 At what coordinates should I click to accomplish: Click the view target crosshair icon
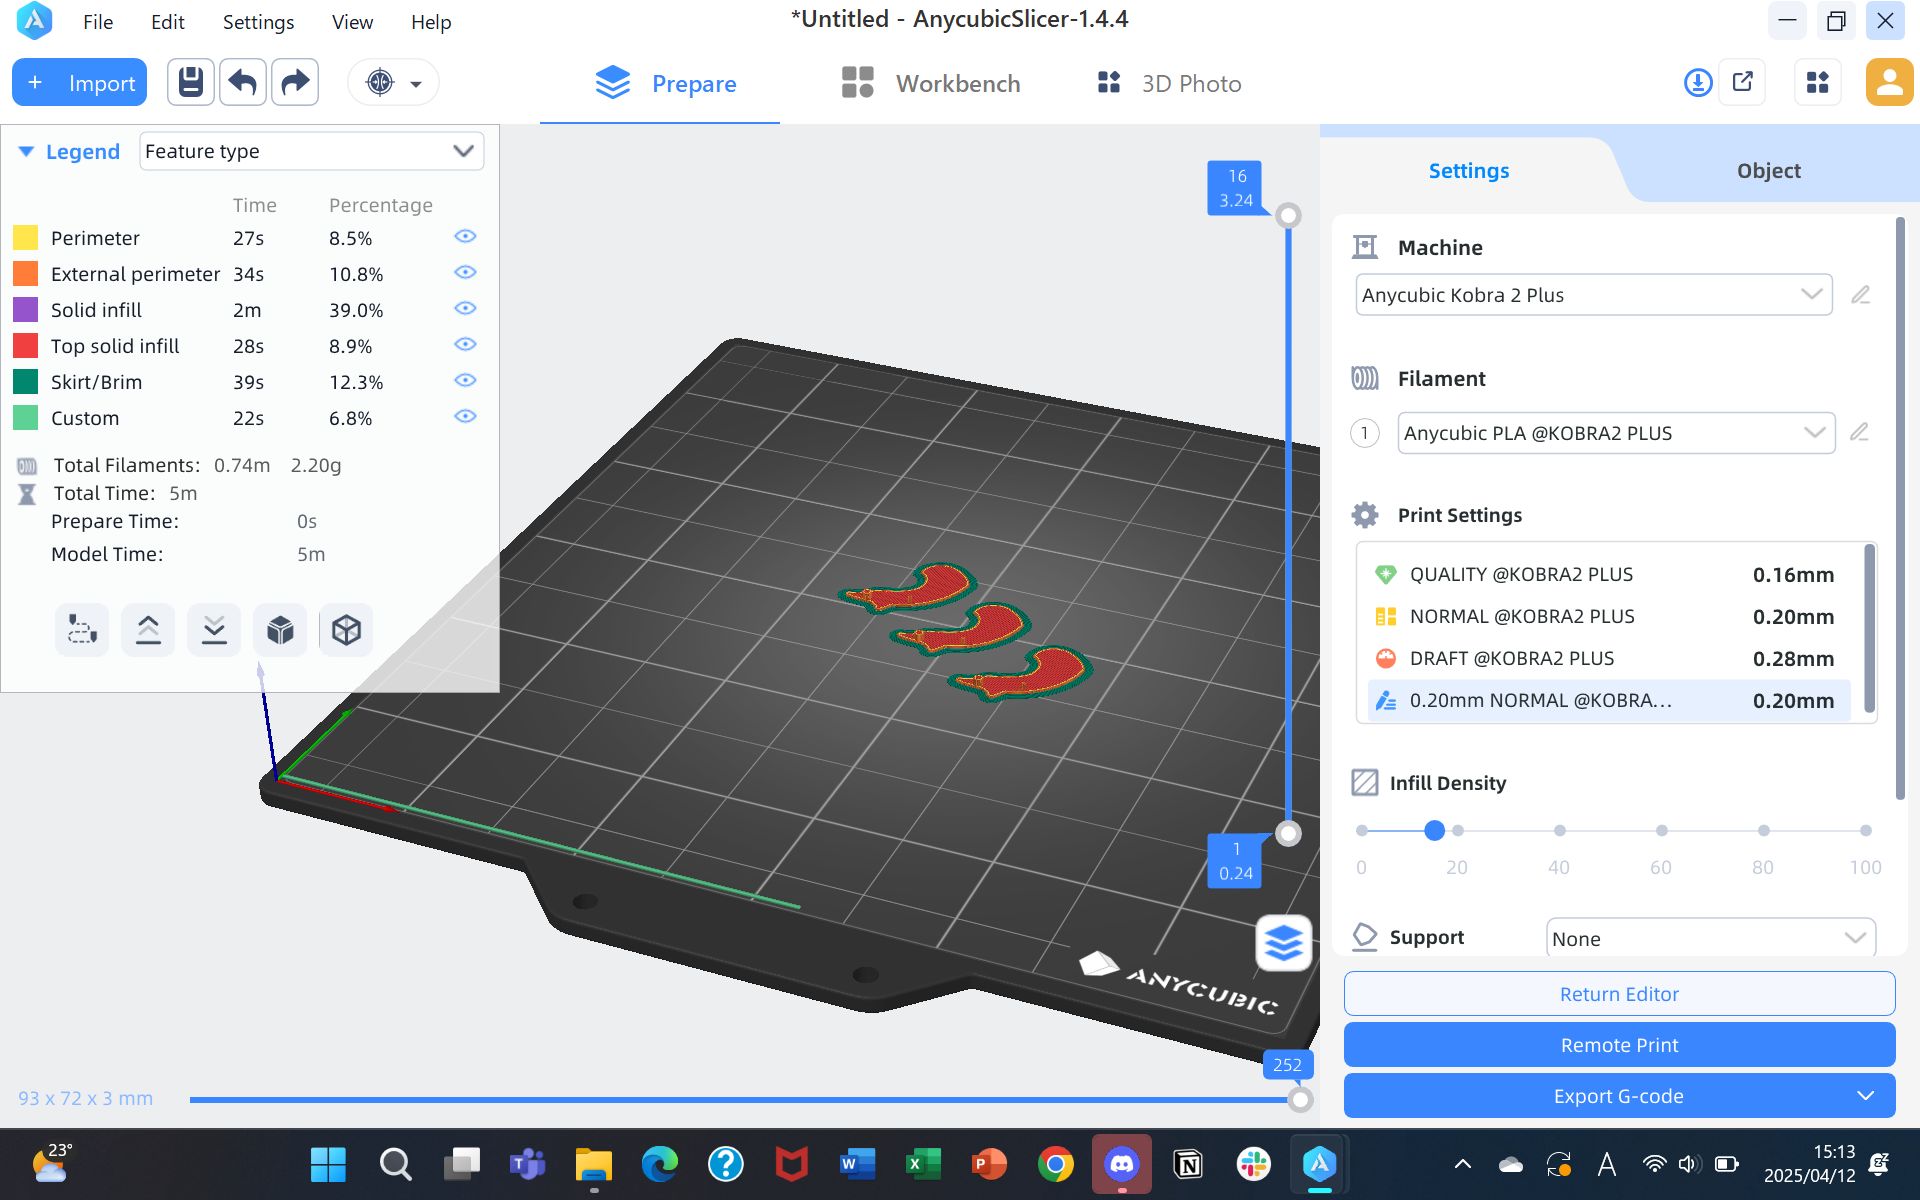tap(380, 83)
